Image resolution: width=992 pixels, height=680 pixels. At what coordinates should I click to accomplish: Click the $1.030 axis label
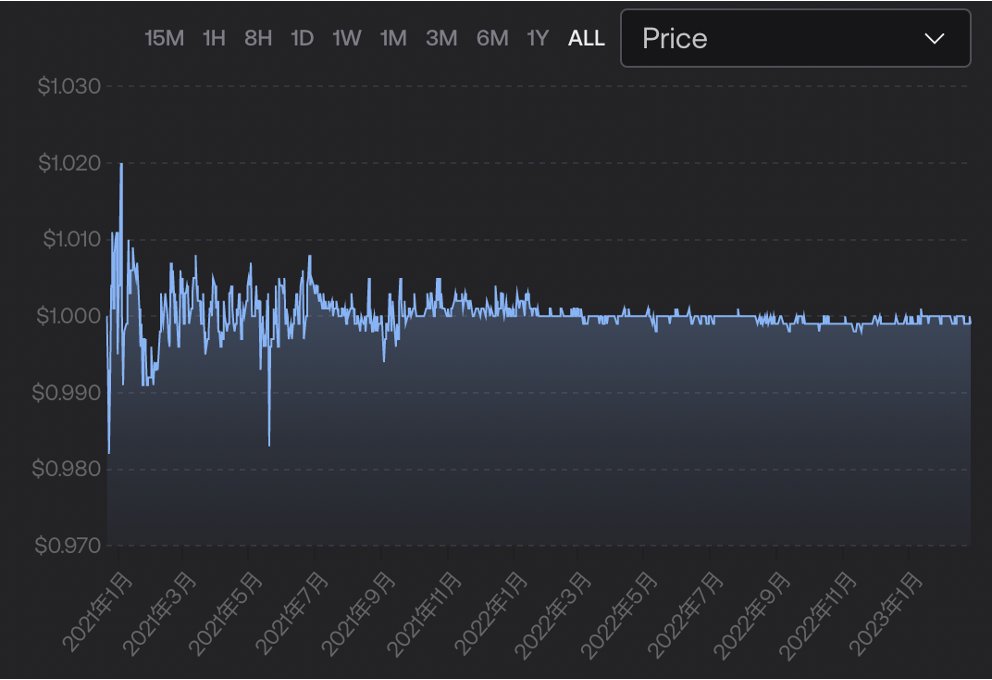[x=69, y=86]
